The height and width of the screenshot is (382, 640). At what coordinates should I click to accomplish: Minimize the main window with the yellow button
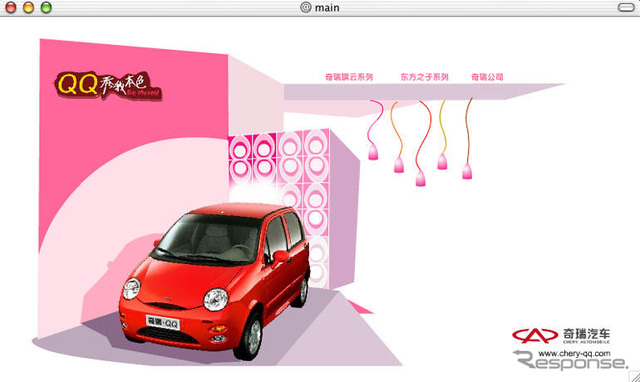(28, 7)
